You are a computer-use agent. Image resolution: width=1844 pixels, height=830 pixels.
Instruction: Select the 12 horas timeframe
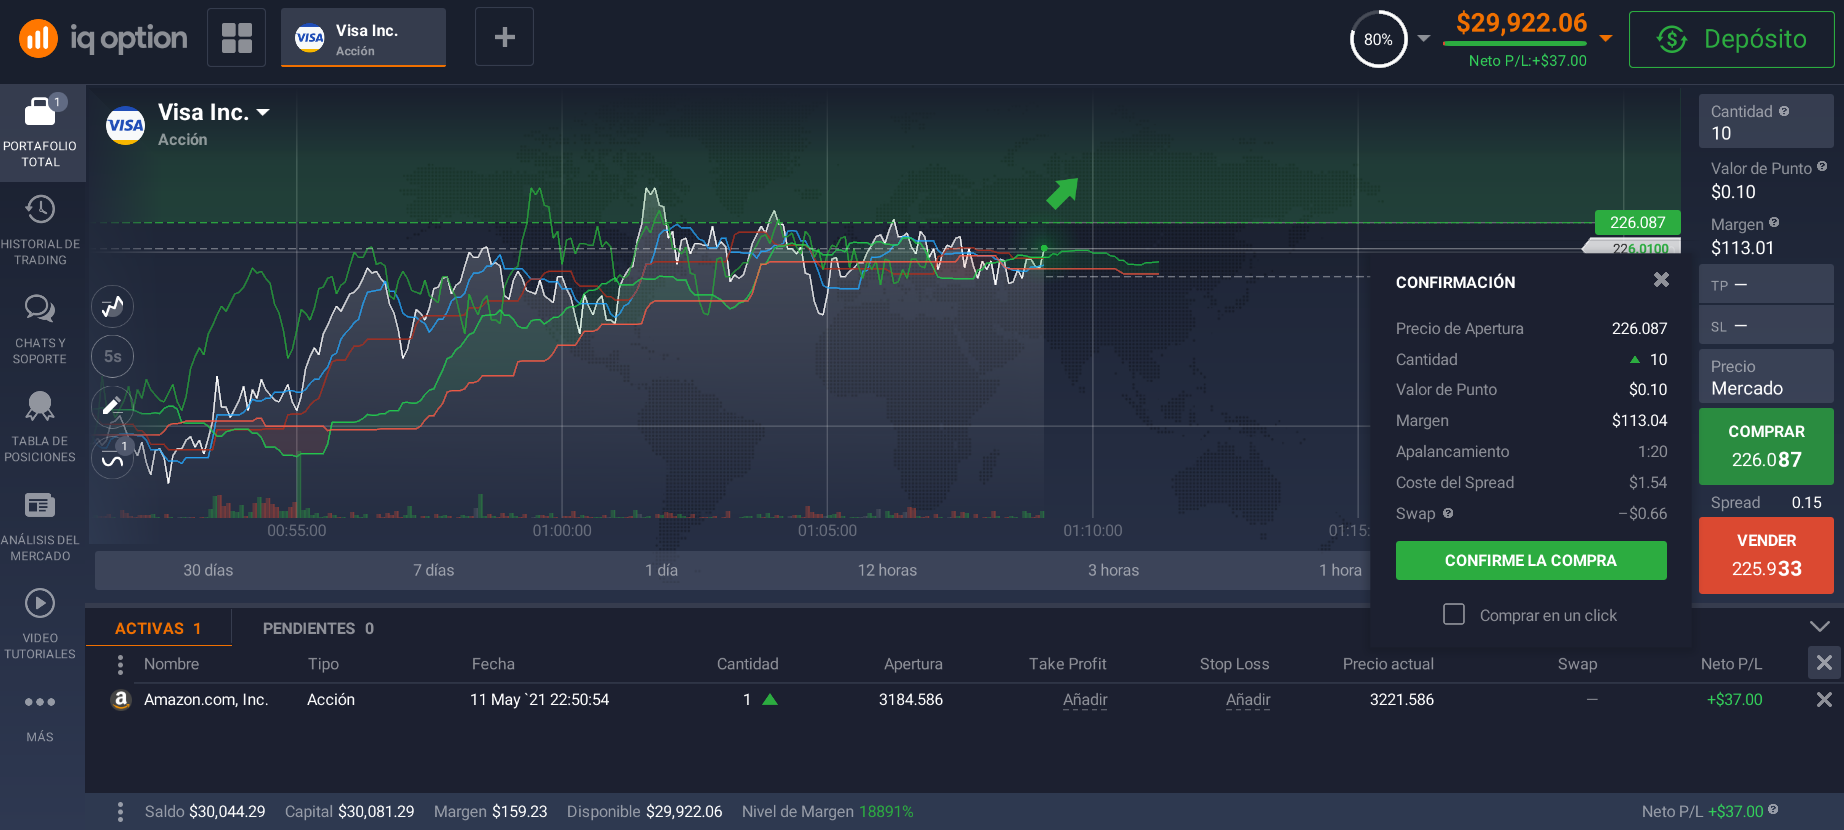(887, 570)
